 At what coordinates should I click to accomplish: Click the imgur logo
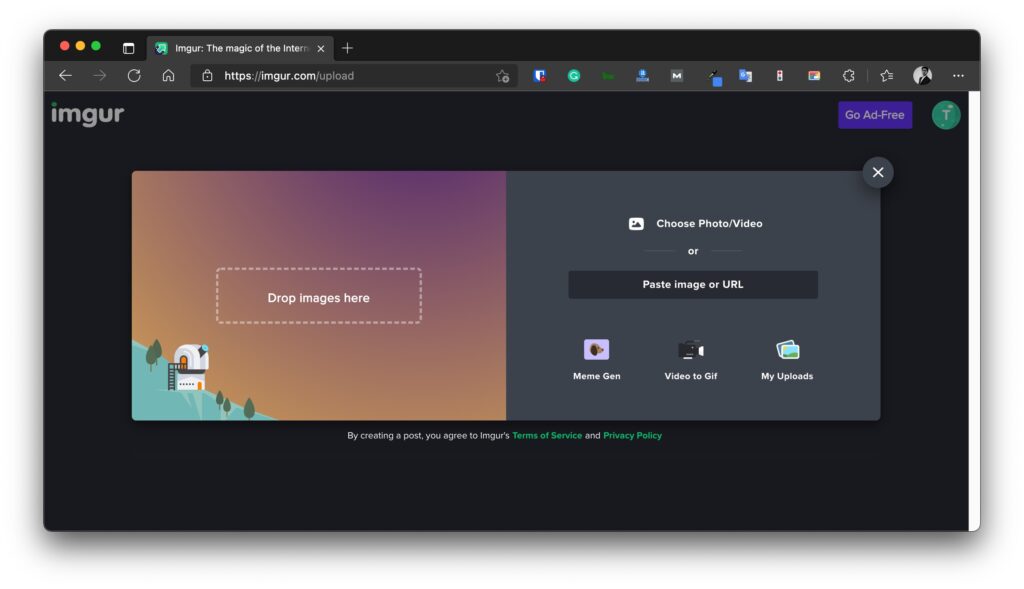87,114
